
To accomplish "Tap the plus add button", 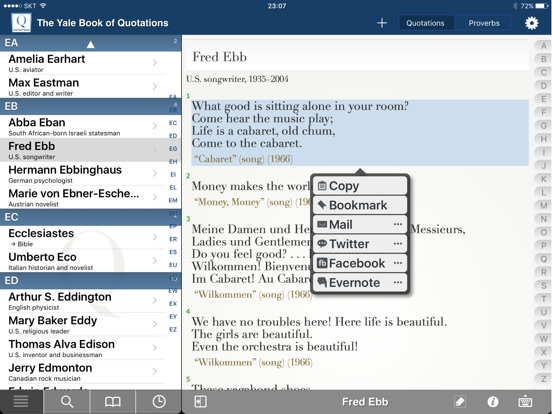I will click(x=382, y=23).
